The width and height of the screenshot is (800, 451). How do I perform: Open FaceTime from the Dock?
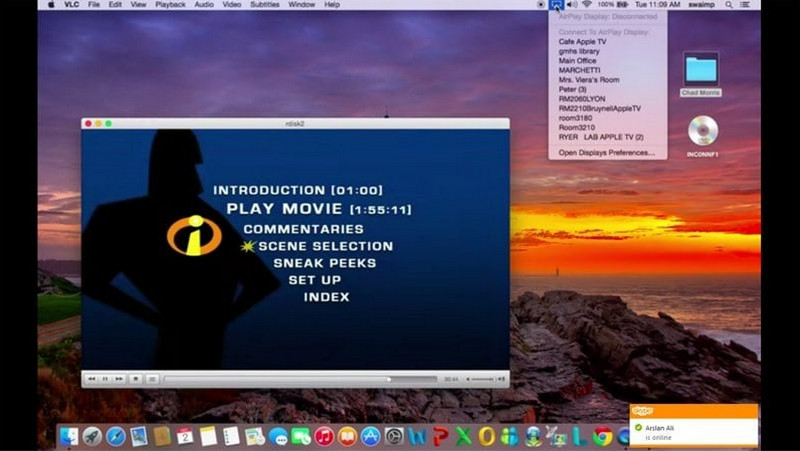(301, 437)
